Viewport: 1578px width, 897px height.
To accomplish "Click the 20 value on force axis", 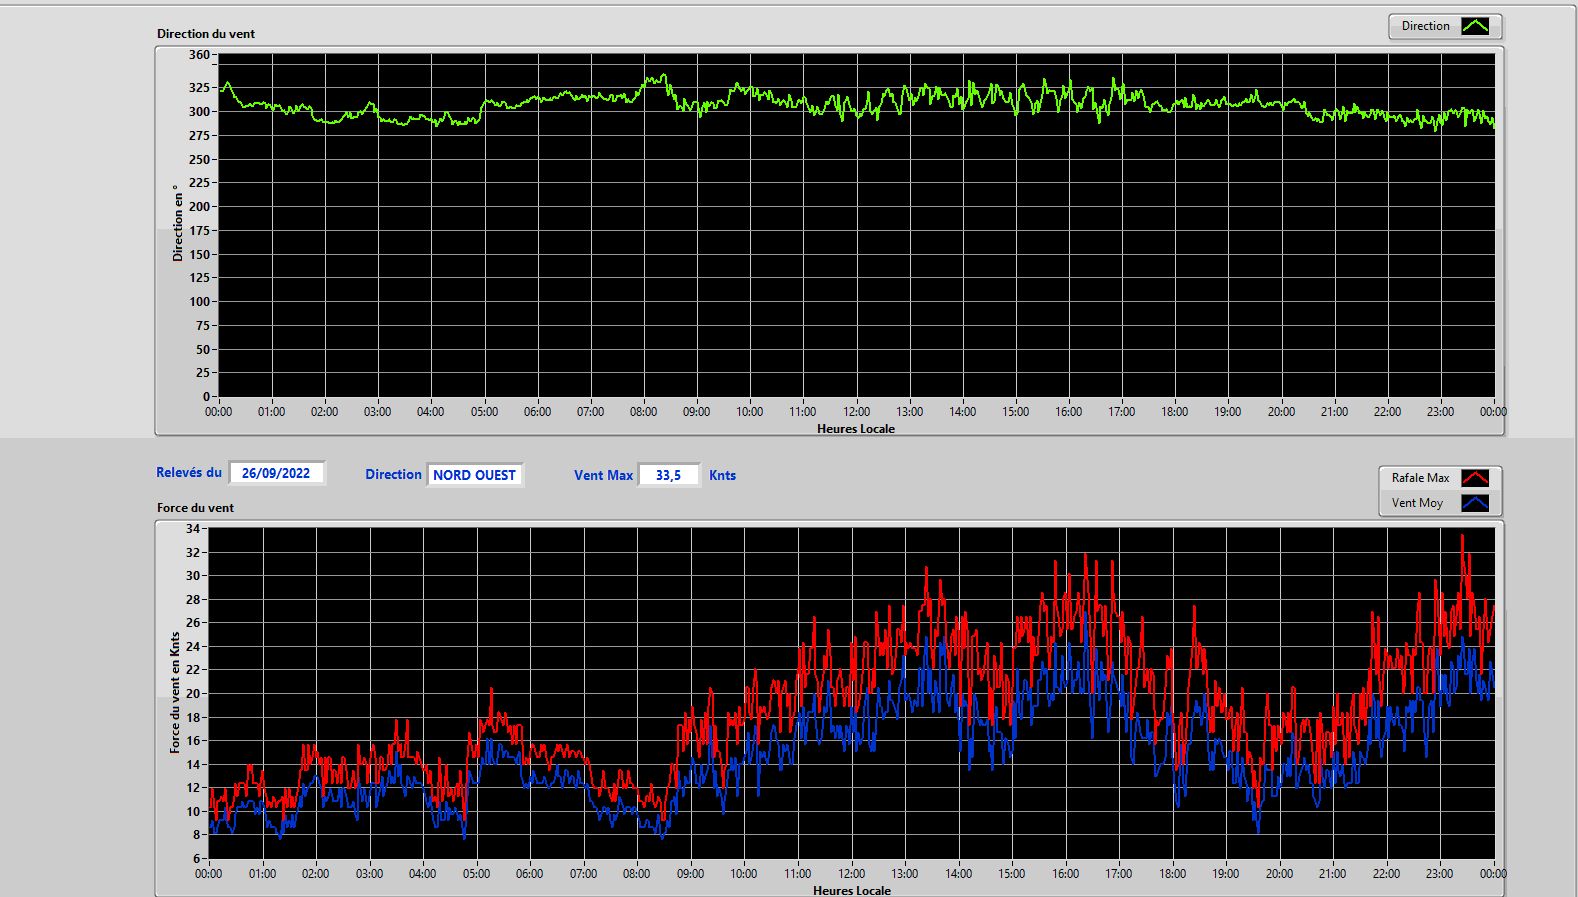I will pos(193,693).
